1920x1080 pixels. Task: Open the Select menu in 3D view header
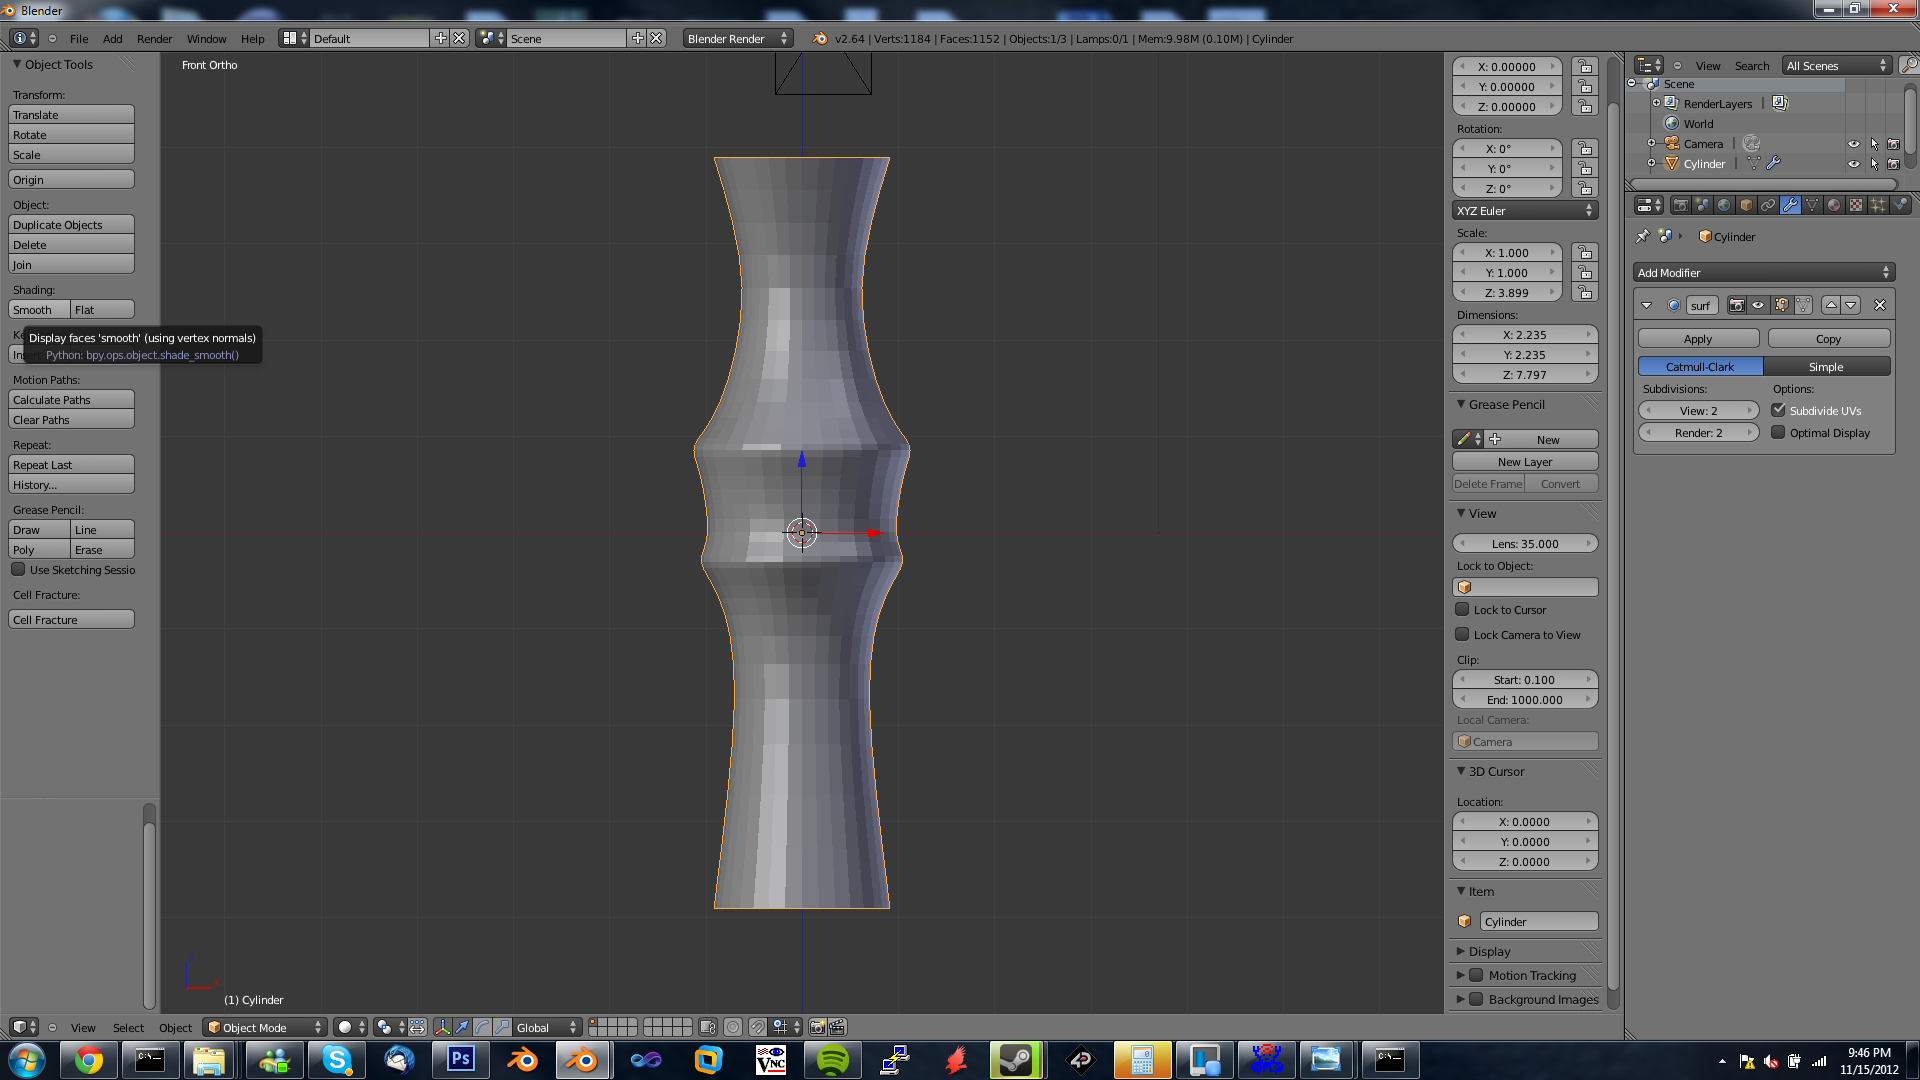click(x=128, y=1028)
